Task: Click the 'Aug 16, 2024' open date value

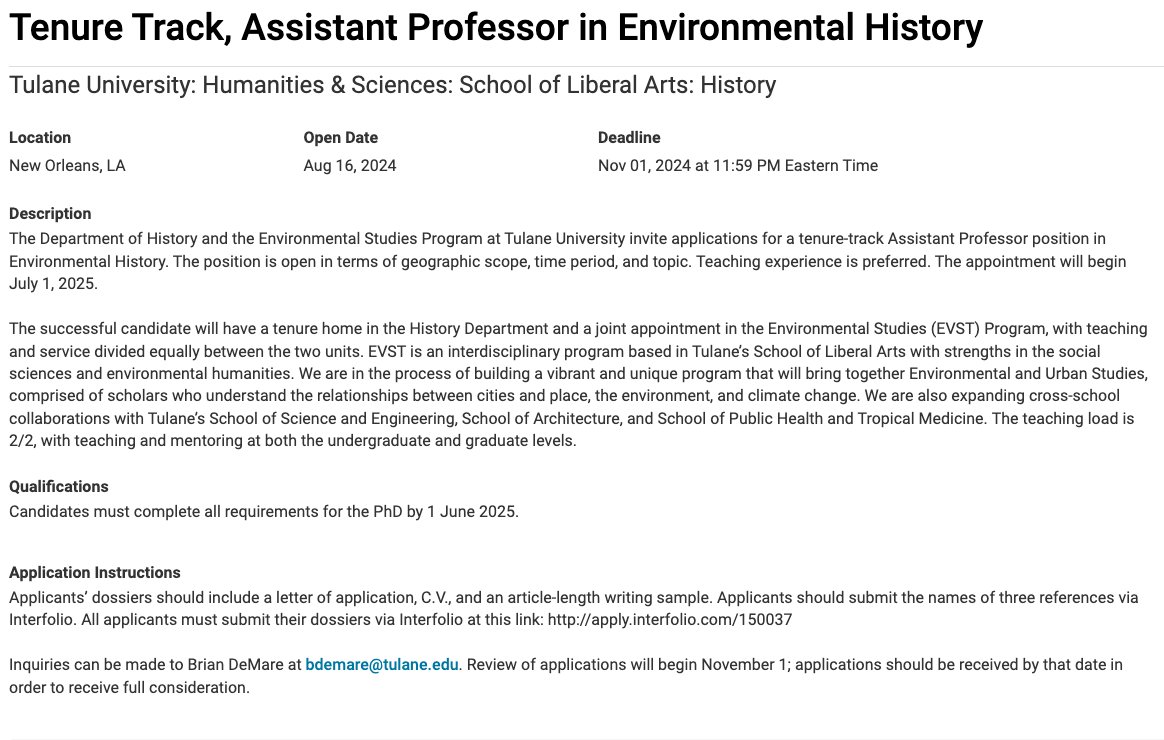Action: click(350, 166)
